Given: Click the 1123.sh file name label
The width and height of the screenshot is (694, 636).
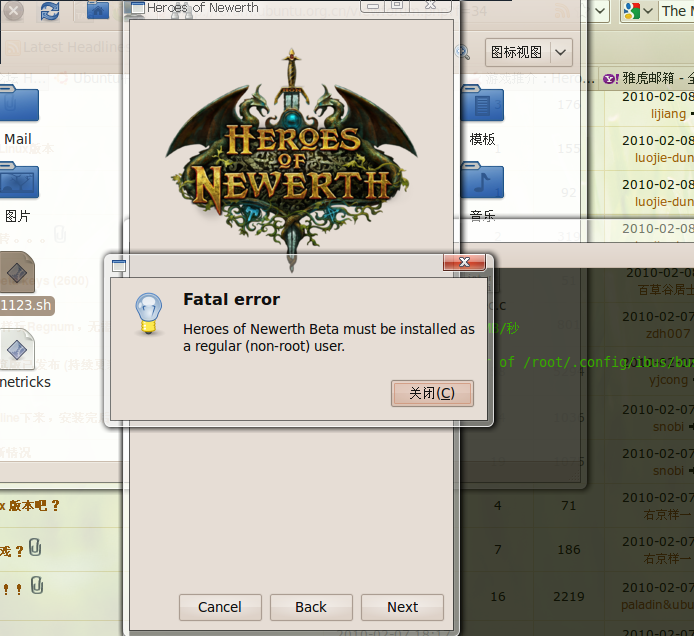Looking at the screenshot, I should pos(26,305).
